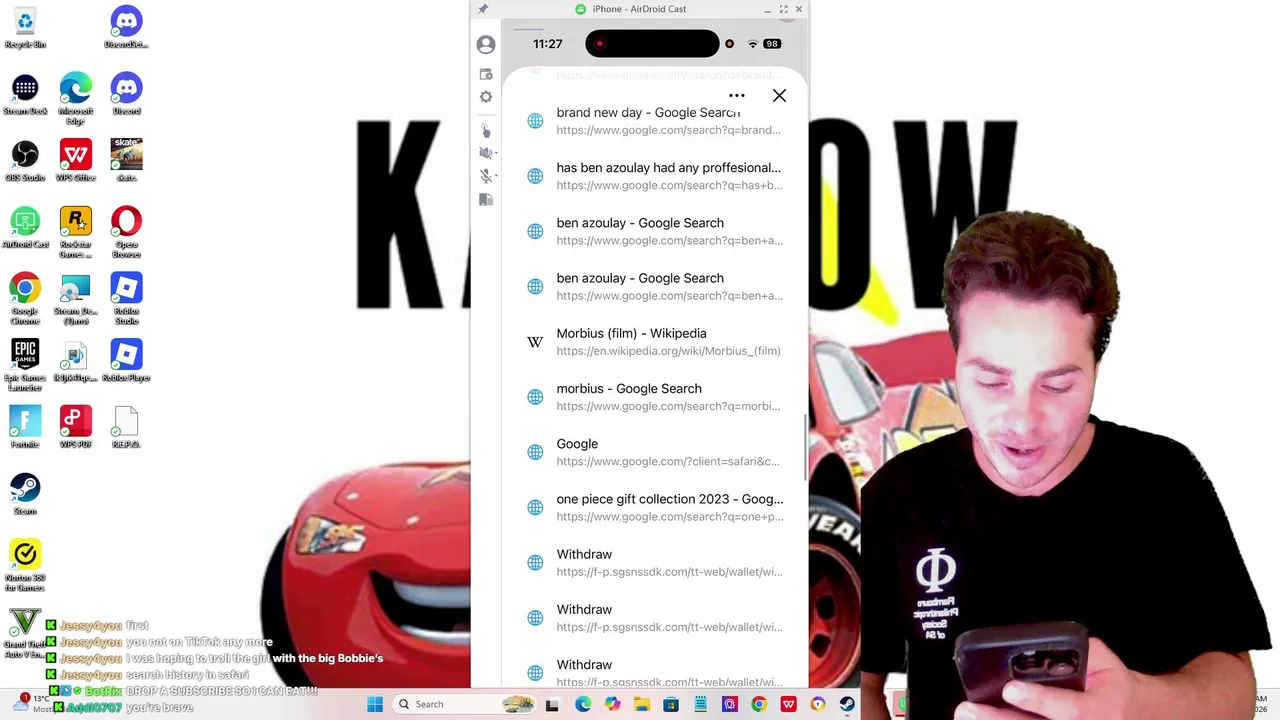Open 'brand new day - Google Search' entry

coord(655,121)
